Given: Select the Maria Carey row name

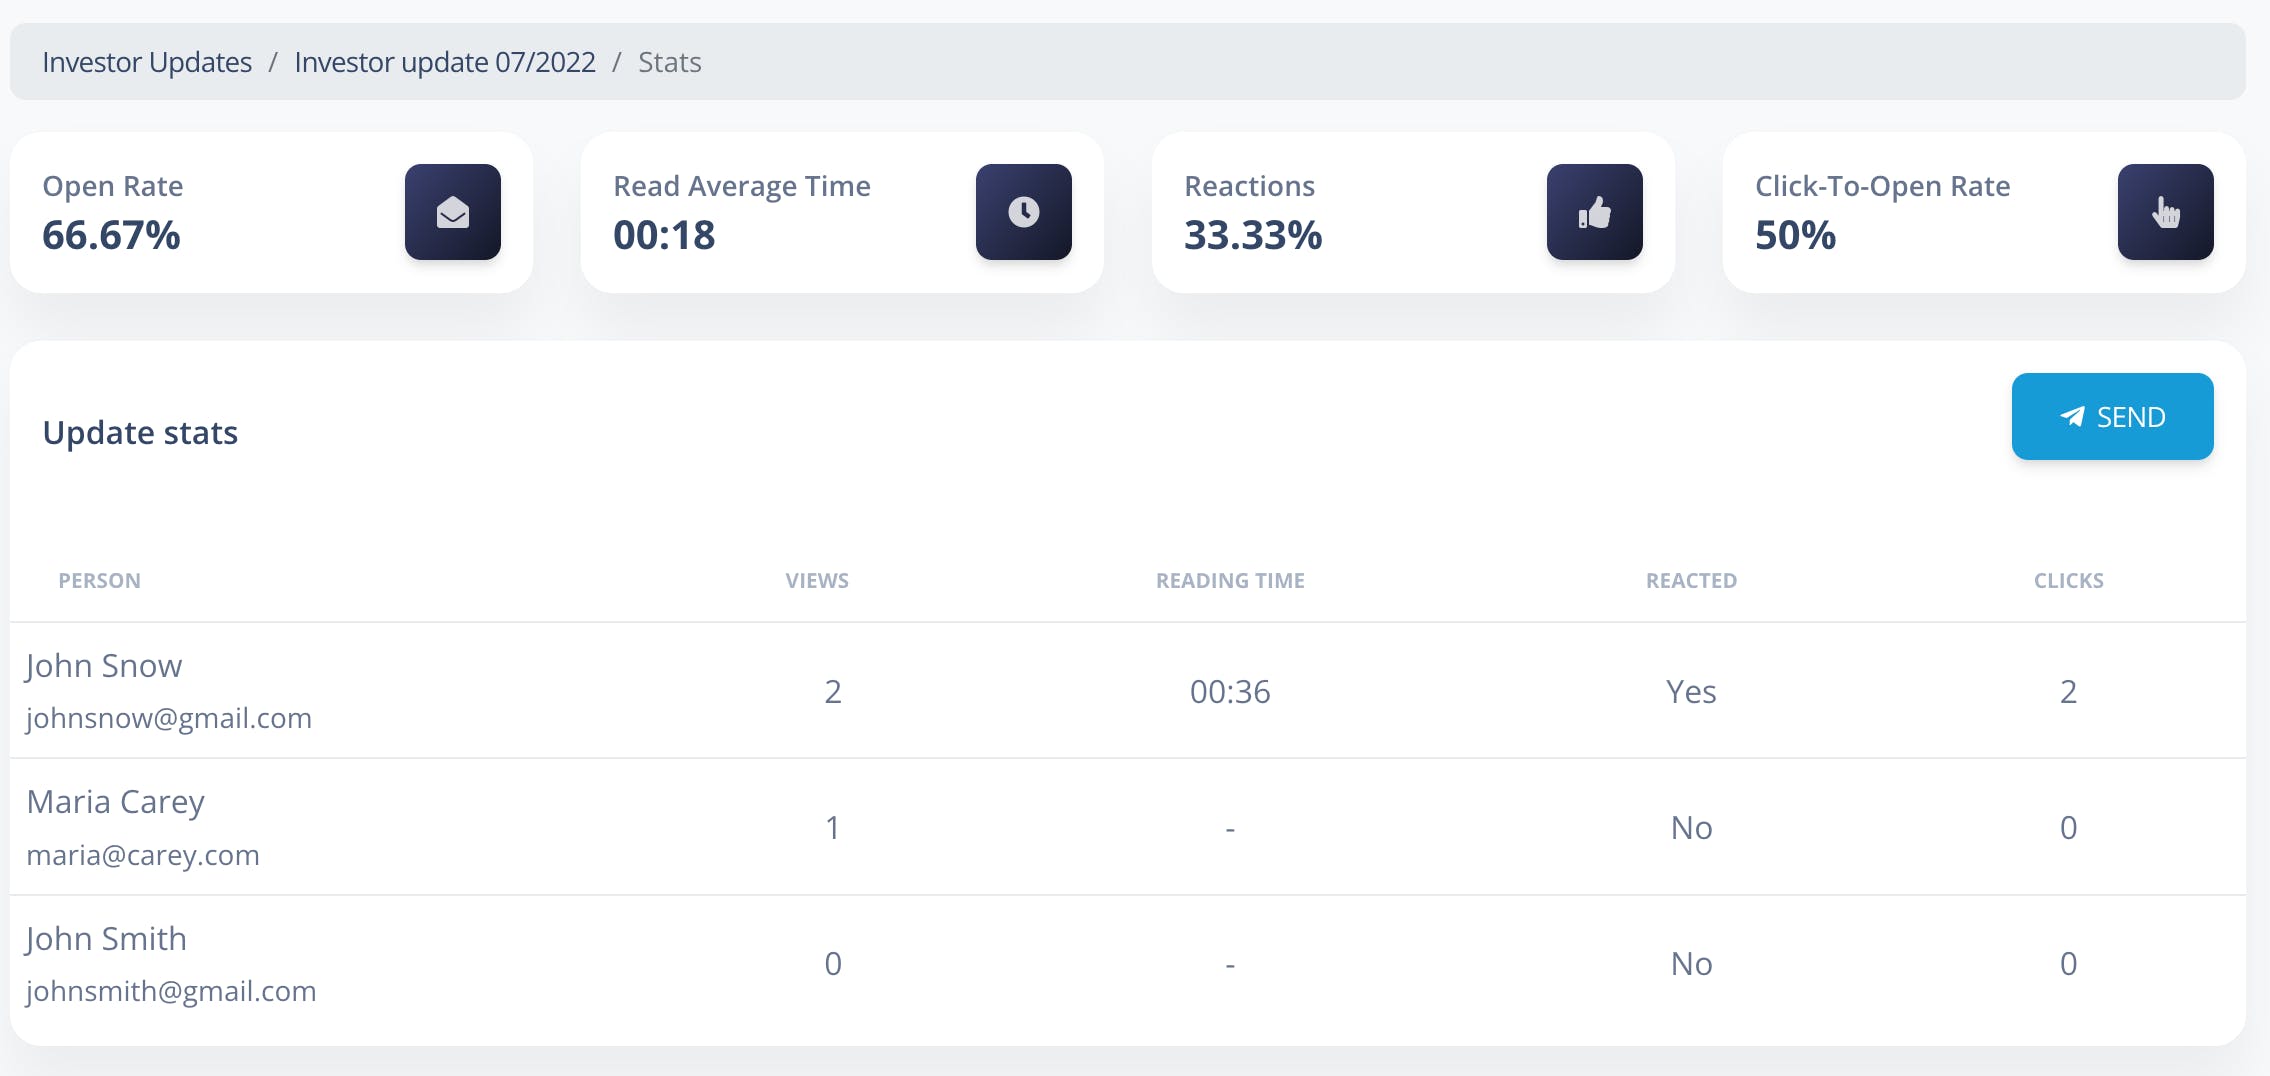Looking at the screenshot, I should pyautogui.click(x=115, y=802).
